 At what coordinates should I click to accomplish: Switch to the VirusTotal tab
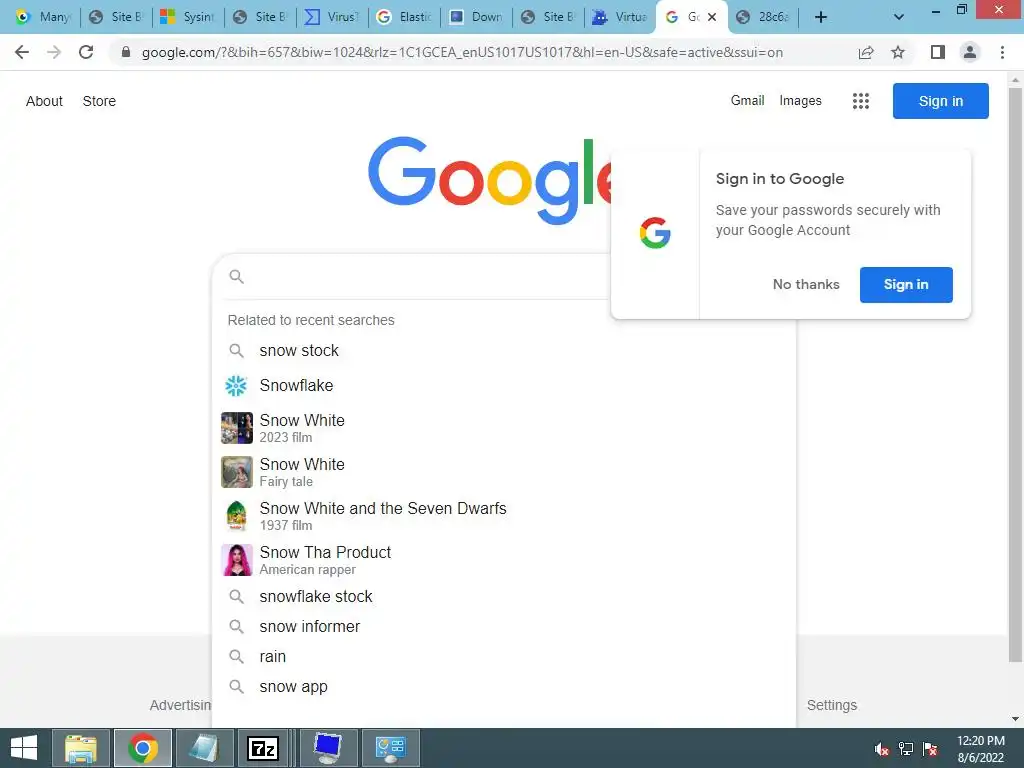332,17
